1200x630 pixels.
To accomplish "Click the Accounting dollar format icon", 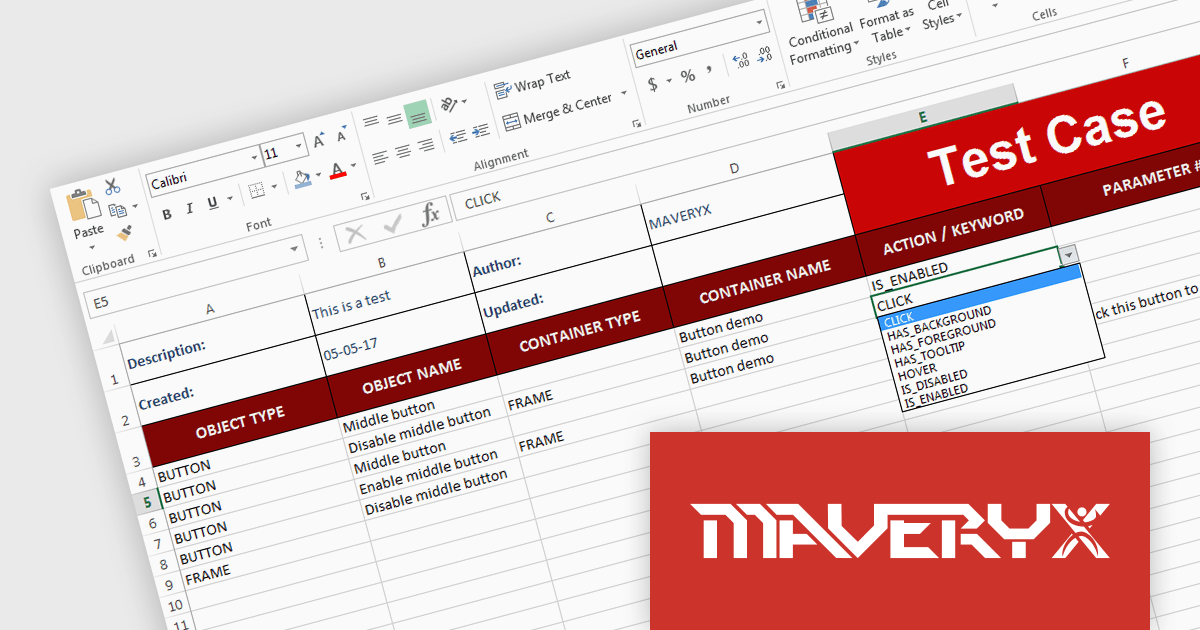I will [654, 84].
